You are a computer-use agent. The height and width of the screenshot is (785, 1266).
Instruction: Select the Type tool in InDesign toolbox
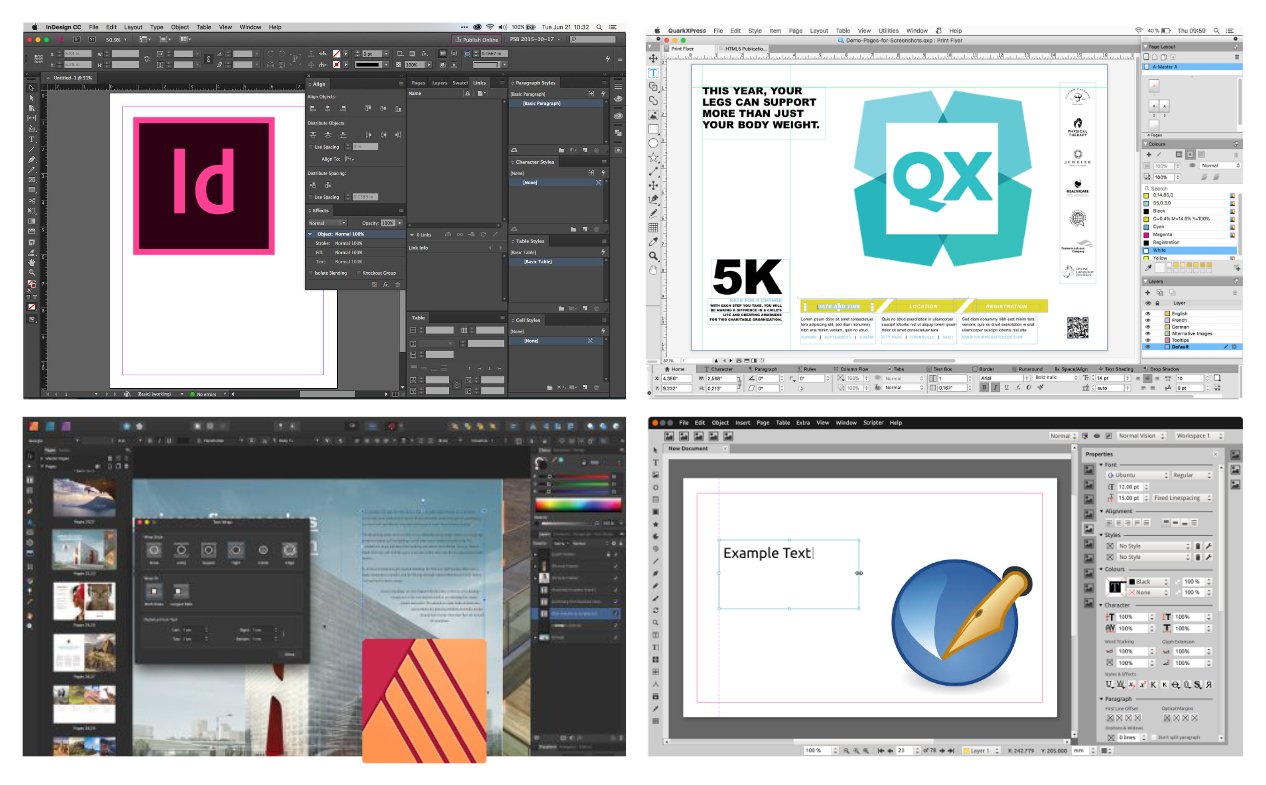click(32, 139)
